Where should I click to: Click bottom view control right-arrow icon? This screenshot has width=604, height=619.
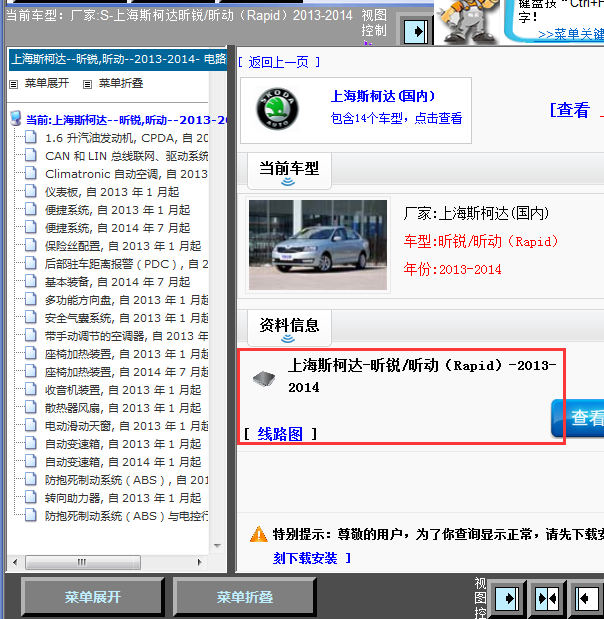click(506, 598)
